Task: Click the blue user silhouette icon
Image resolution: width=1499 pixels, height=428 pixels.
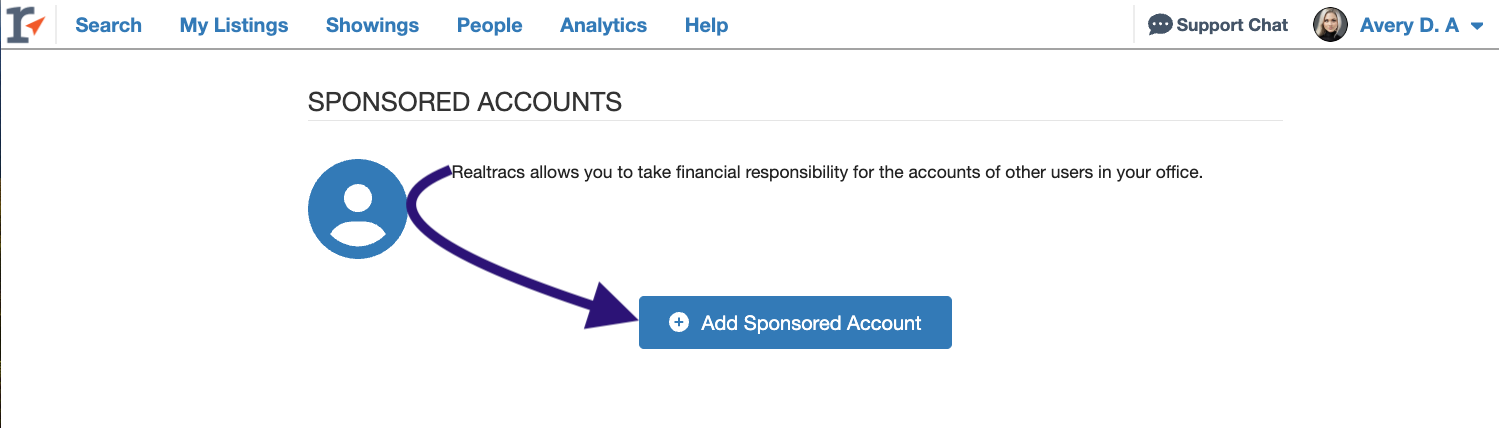Action: (358, 209)
